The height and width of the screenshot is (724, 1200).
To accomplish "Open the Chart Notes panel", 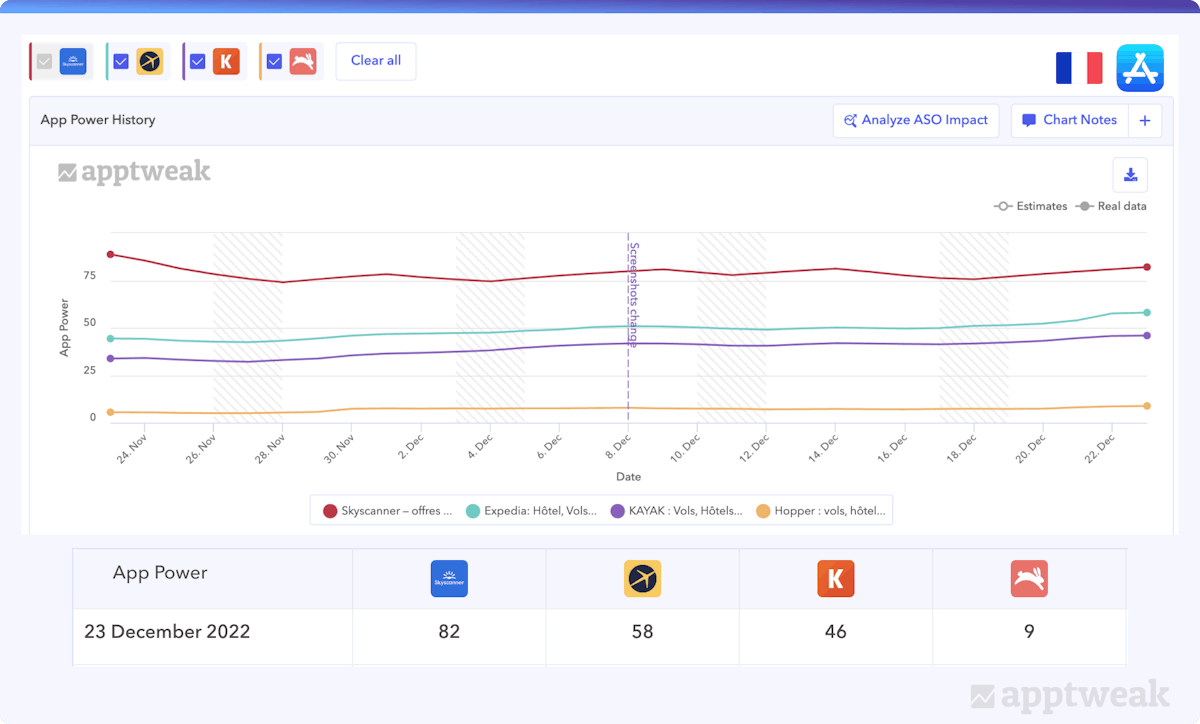I will pyautogui.click(x=1069, y=121).
